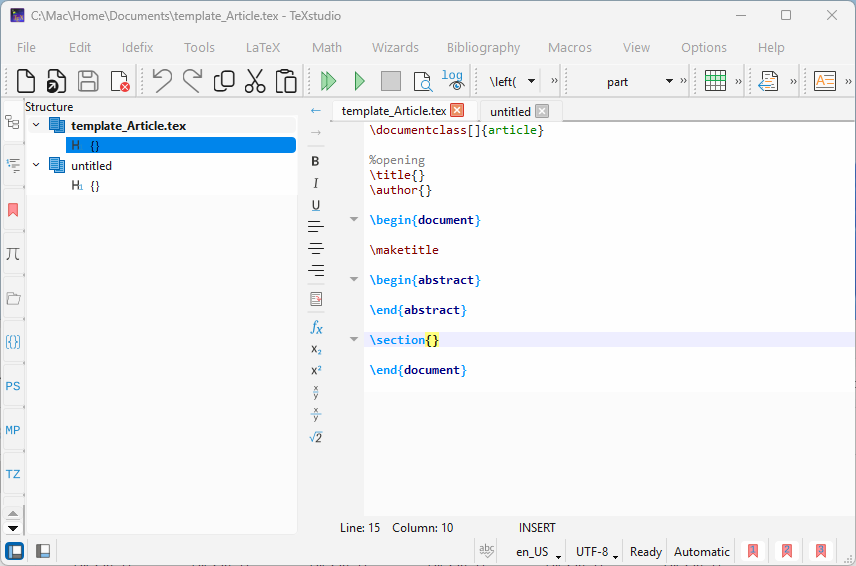Open the PS PSTricks commands panel

pos(13,386)
